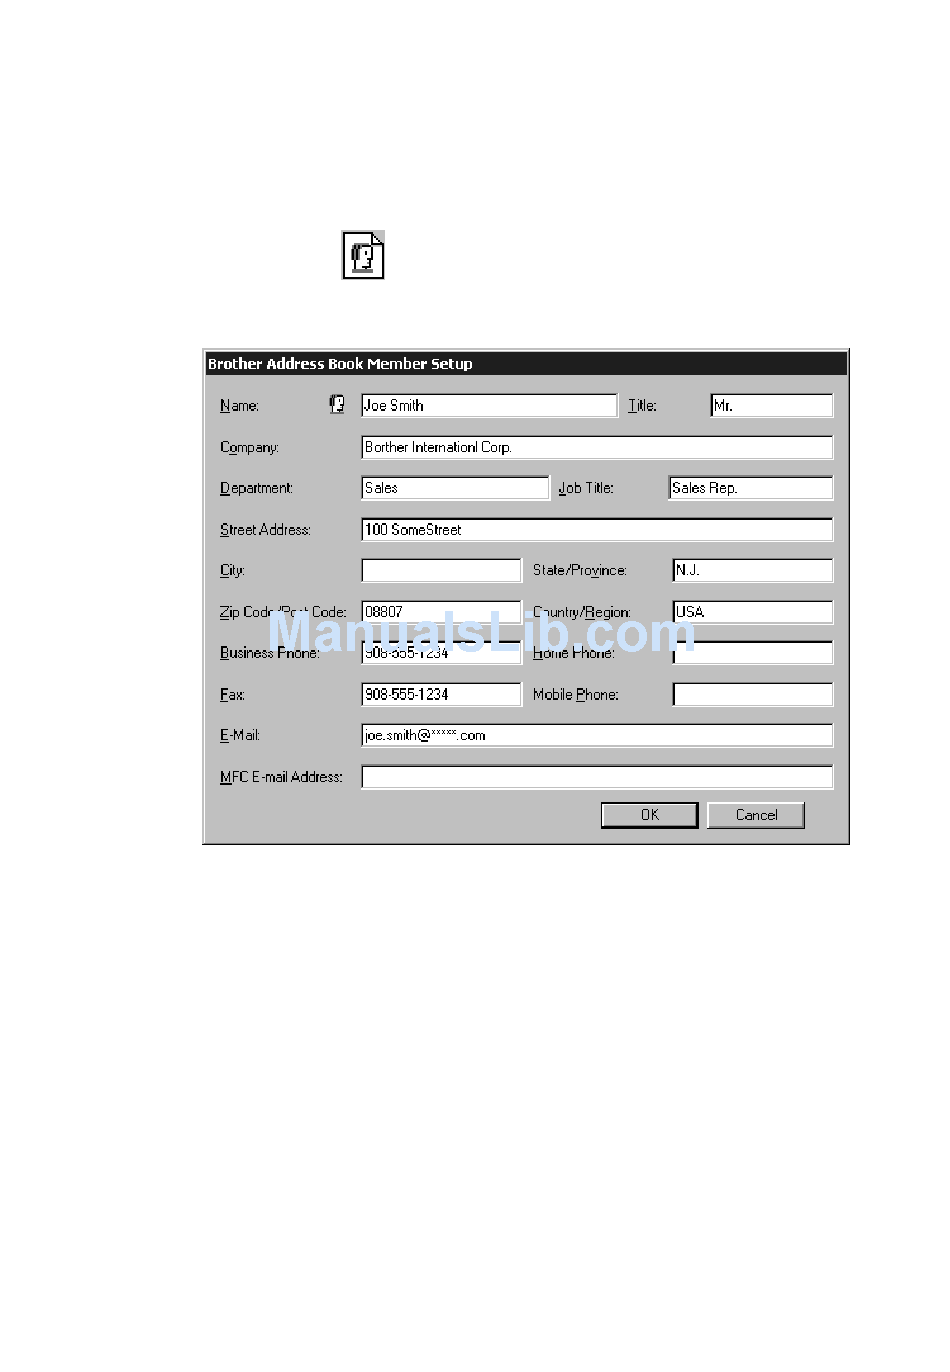Viewport: 950px width, 1372px height.
Task: Click the Name field containing Joe Smith
Action: 489,405
